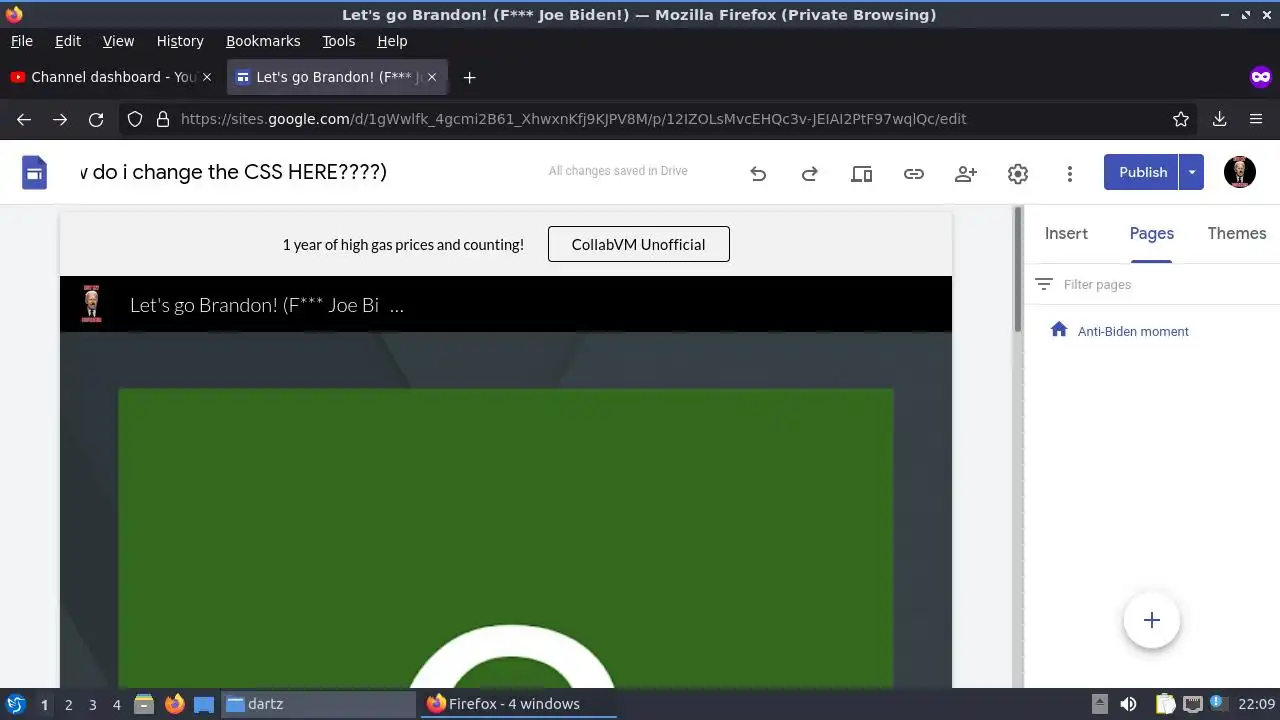Viewport: 1280px width, 720px height.
Task: Open the Publish dropdown arrow
Action: [1191, 172]
